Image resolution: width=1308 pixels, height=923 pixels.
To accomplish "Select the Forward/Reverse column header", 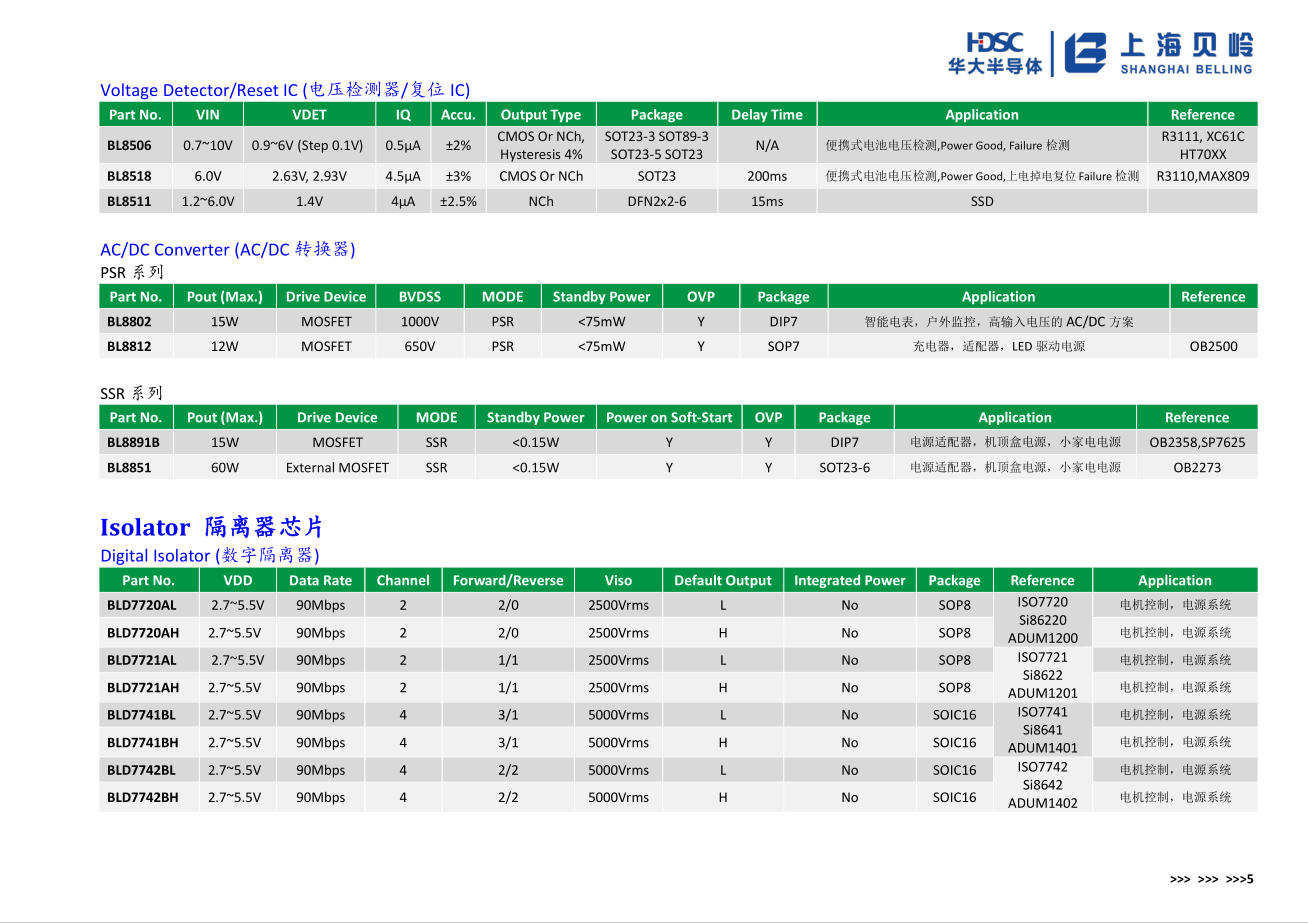I will pos(507,580).
